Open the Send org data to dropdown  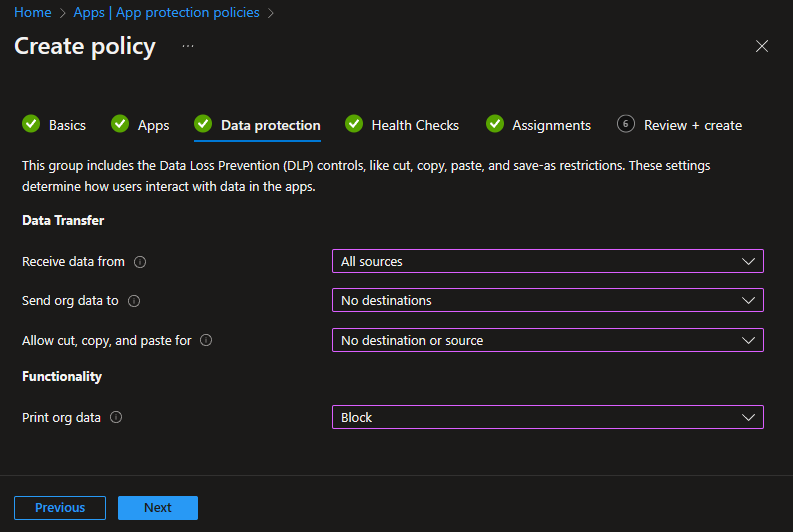click(547, 301)
